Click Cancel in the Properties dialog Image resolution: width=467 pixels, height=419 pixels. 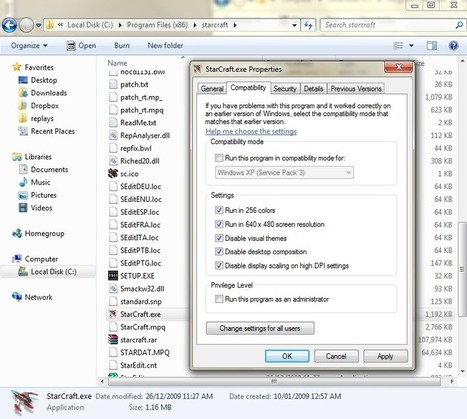coord(336,356)
